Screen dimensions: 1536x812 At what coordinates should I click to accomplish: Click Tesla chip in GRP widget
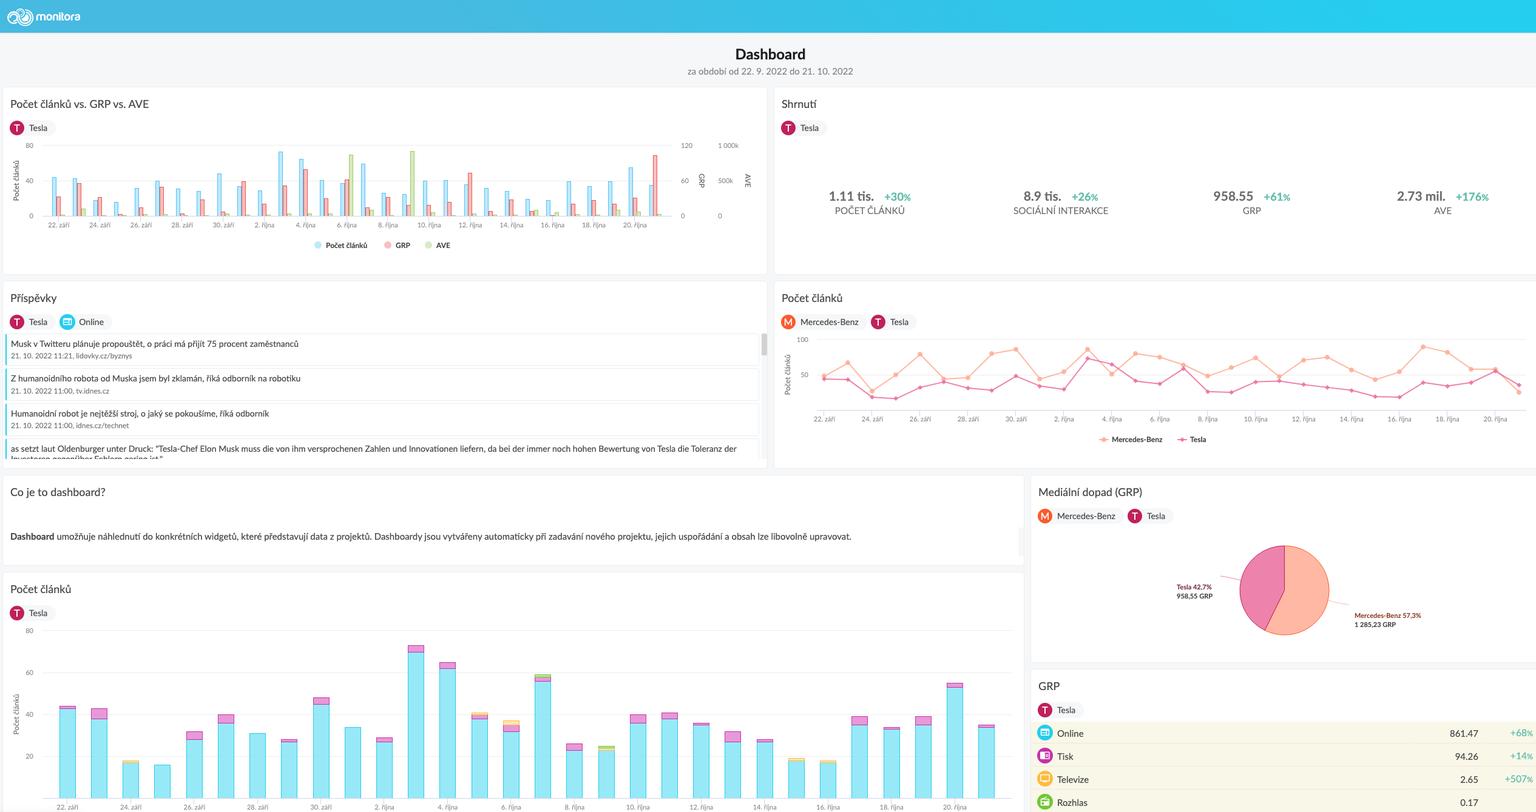point(1058,710)
